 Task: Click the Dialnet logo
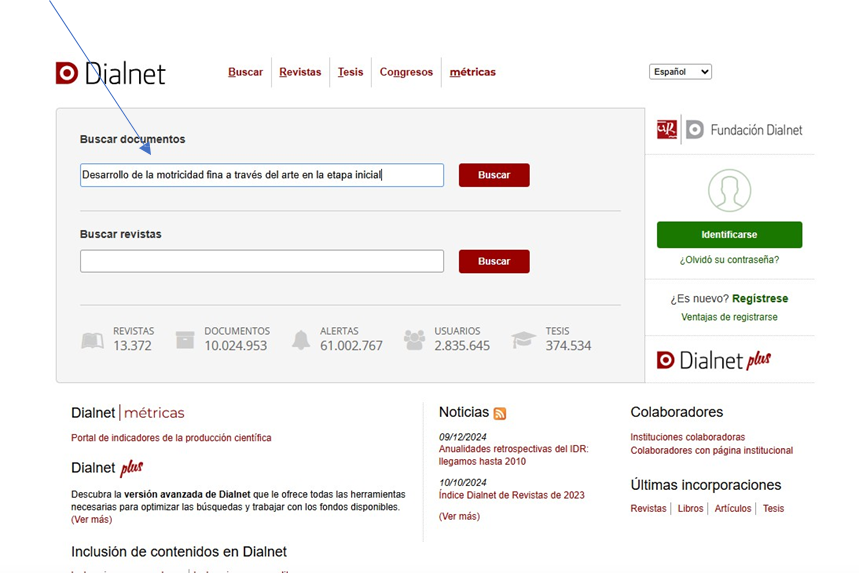pyautogui.click(x=110, y=73)
